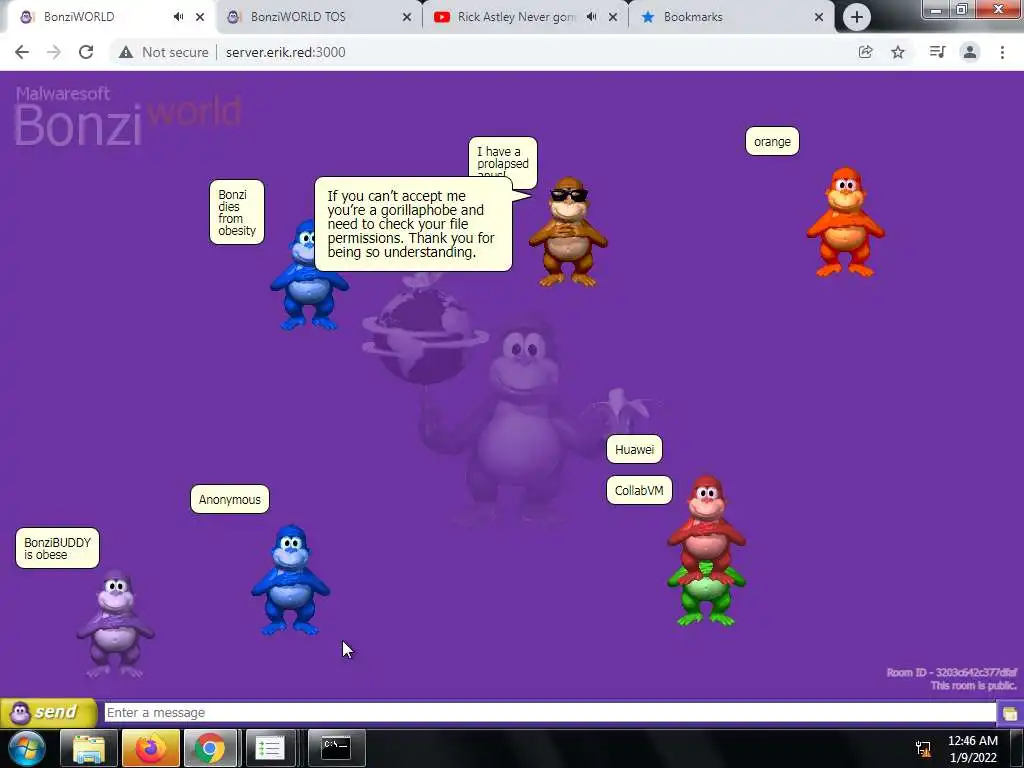Screen dimensions: 1024x768
Task: Click the network tray icon
Action: coord(923,749)
